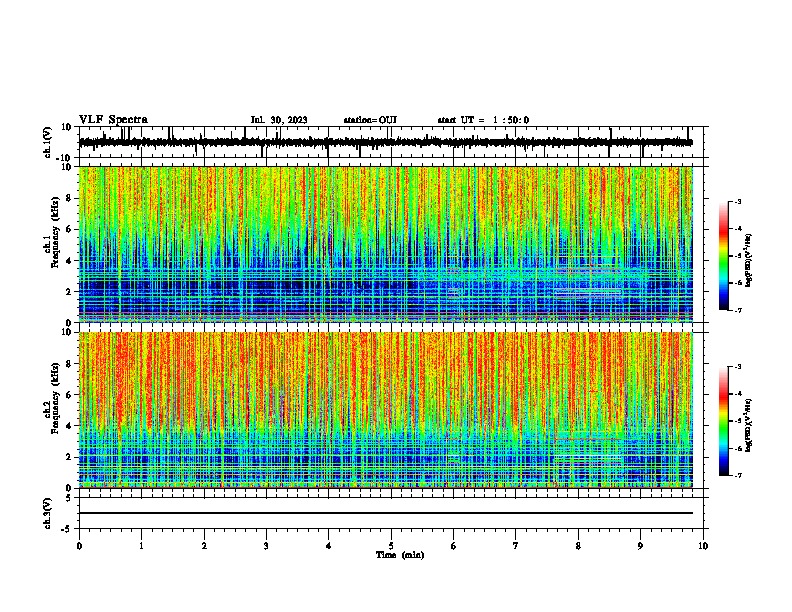Click the time axis tick label "2"
Screen dimensions: 792x612
tap(204, 546)
